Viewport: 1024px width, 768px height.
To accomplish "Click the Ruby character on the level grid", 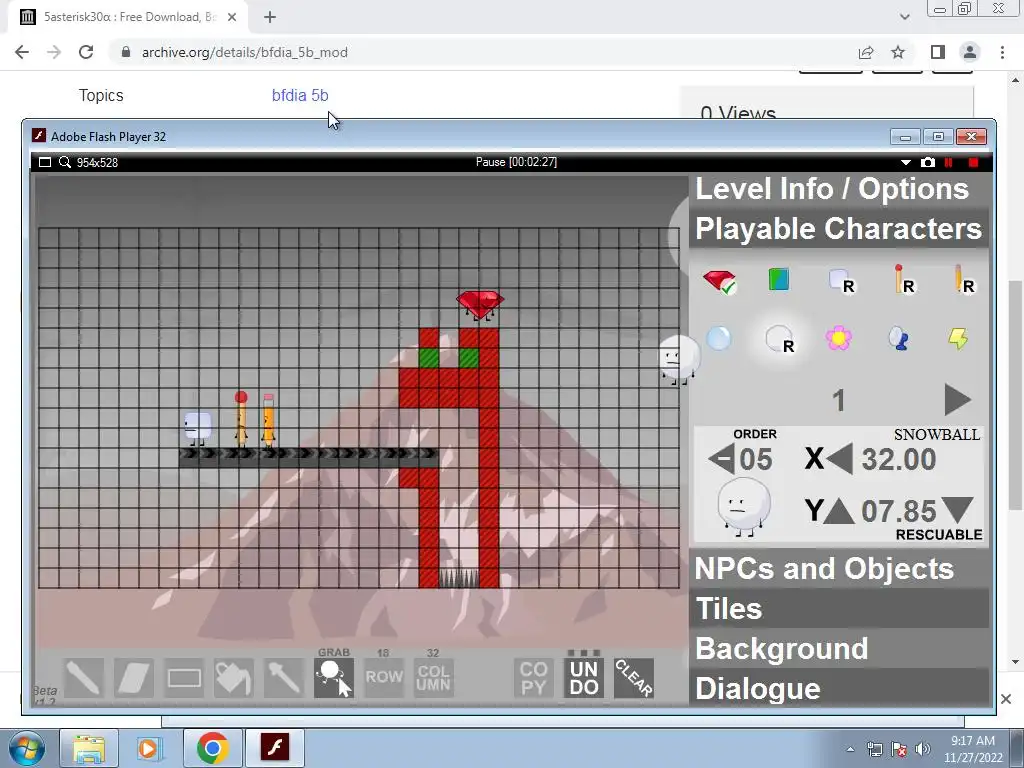I will [x=480, y=305].
